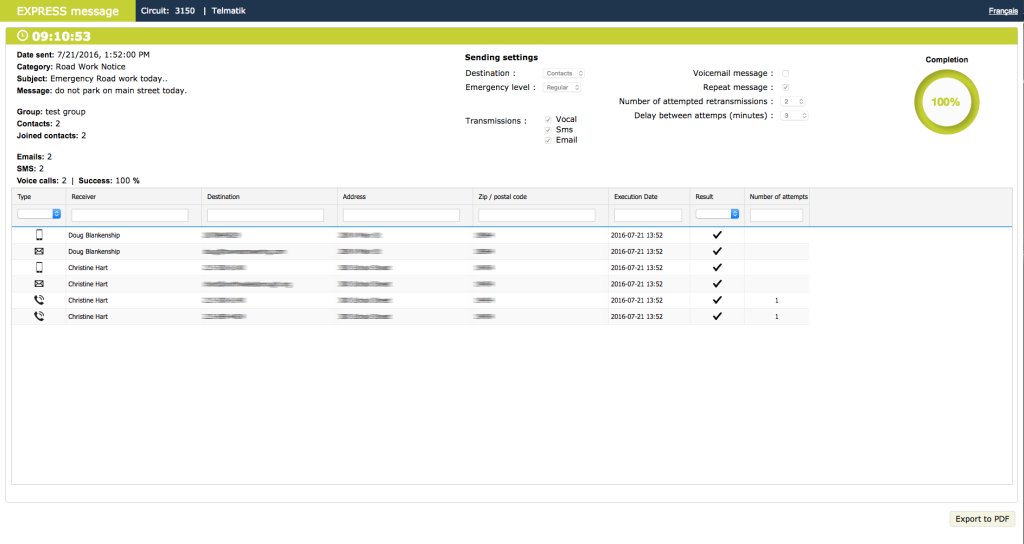This screenshot has height=544, width=1024.
Task: Sort by the Number of attempts header
Action: click(x=778, y=197)
